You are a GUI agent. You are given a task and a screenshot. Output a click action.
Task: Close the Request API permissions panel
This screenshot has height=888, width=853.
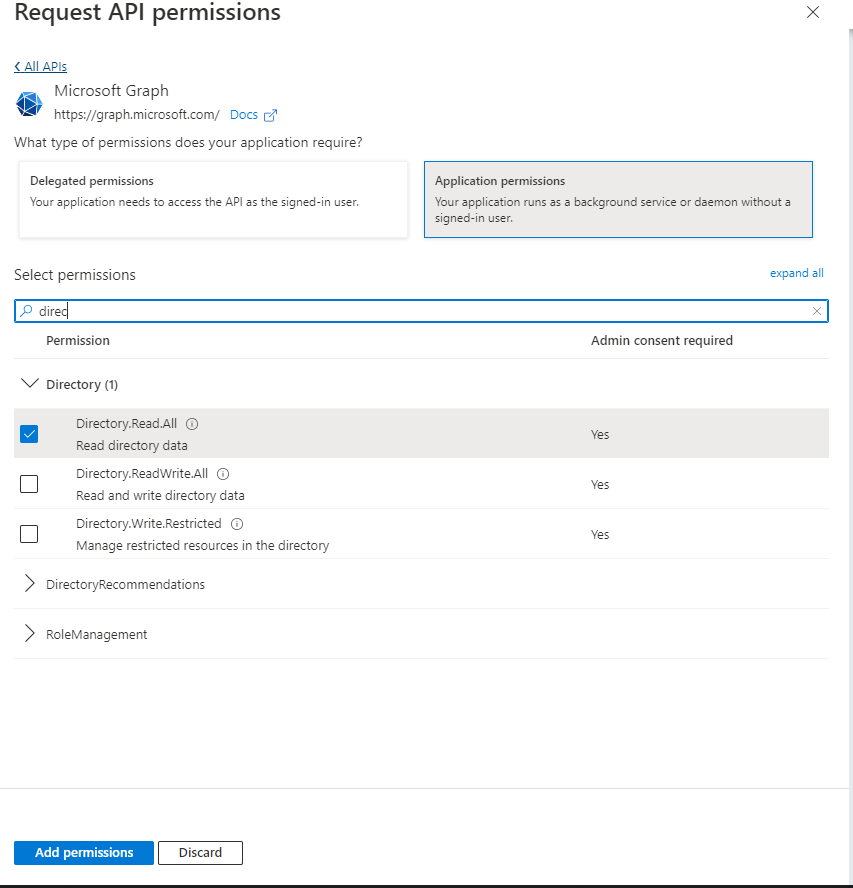tap(813, 13)
